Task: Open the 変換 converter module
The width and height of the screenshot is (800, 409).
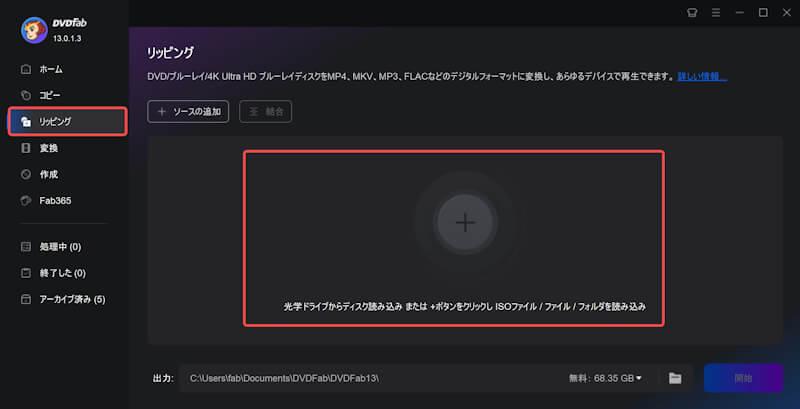Action: pos(40,148)
